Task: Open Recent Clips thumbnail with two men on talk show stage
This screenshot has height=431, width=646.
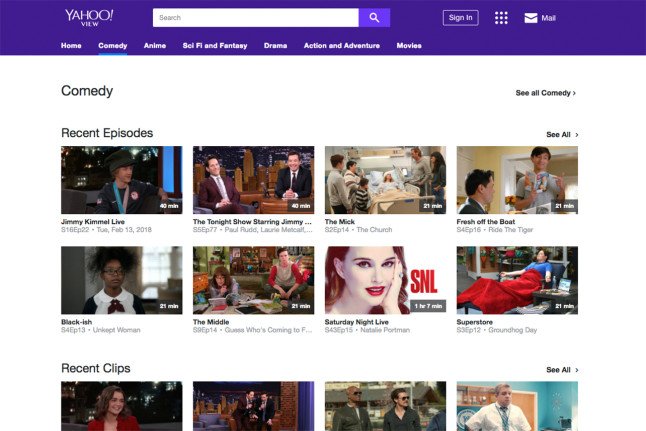Action: point(253,406)
